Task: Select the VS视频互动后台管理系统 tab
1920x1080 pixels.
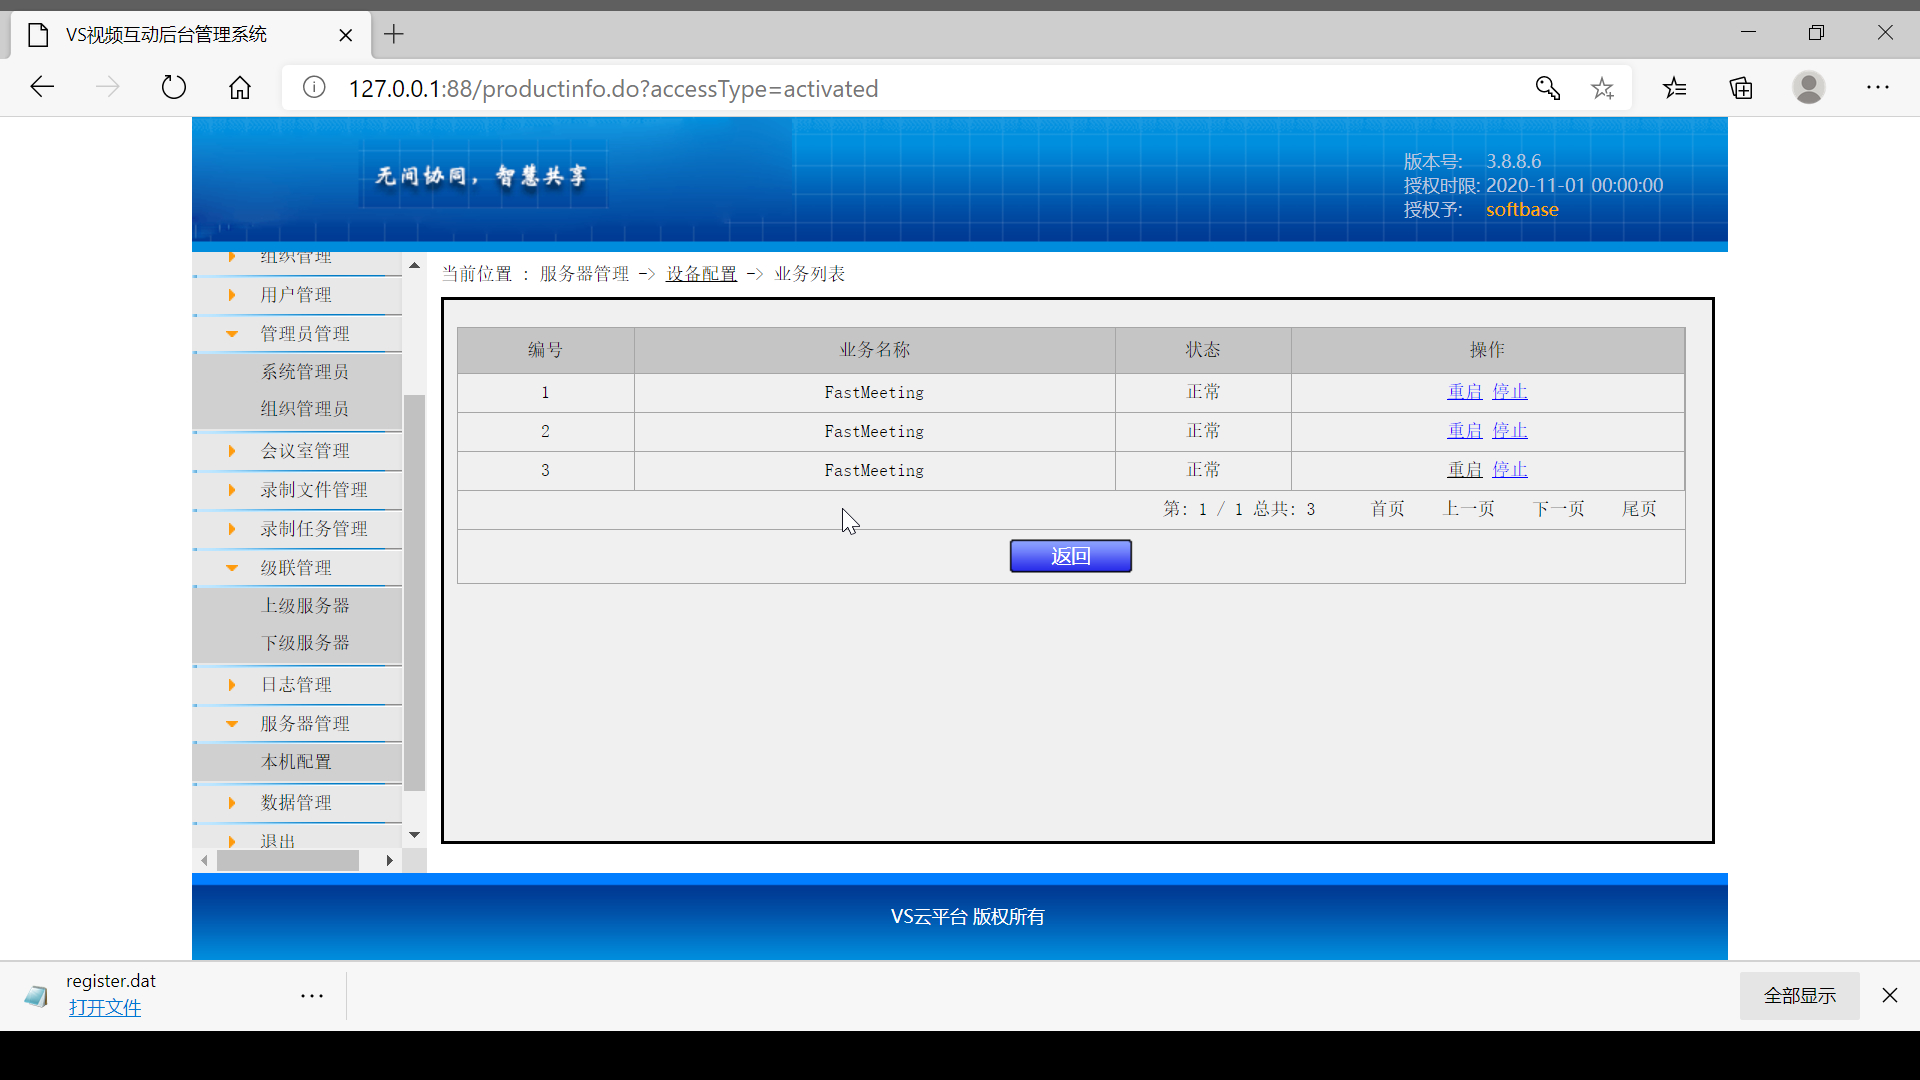Action: [190, 35]
